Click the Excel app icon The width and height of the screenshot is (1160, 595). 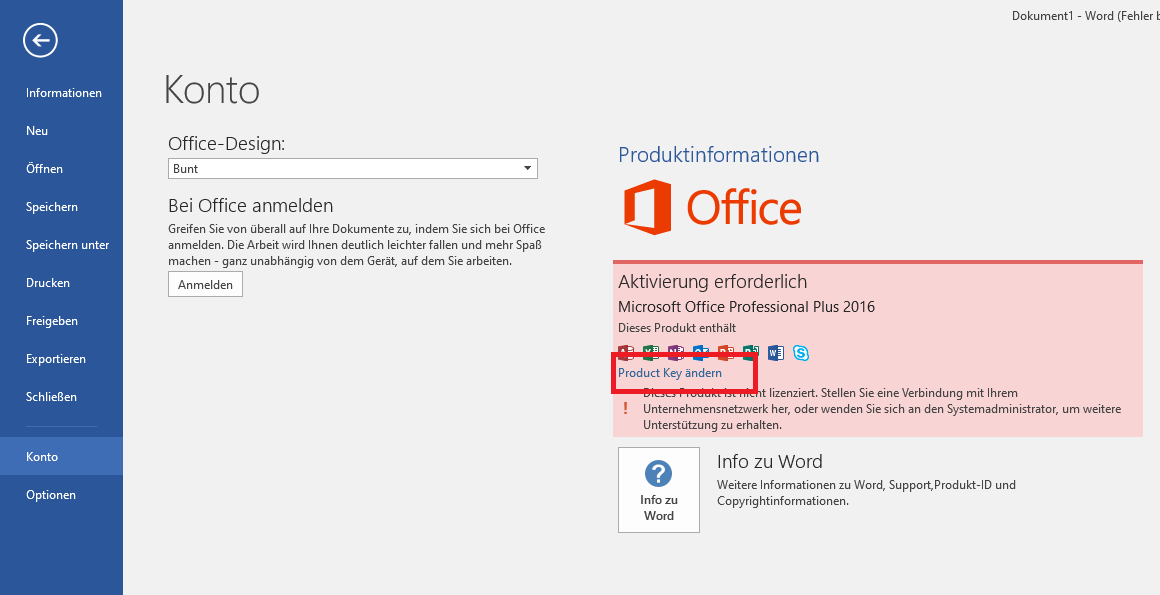click(651, 352)
